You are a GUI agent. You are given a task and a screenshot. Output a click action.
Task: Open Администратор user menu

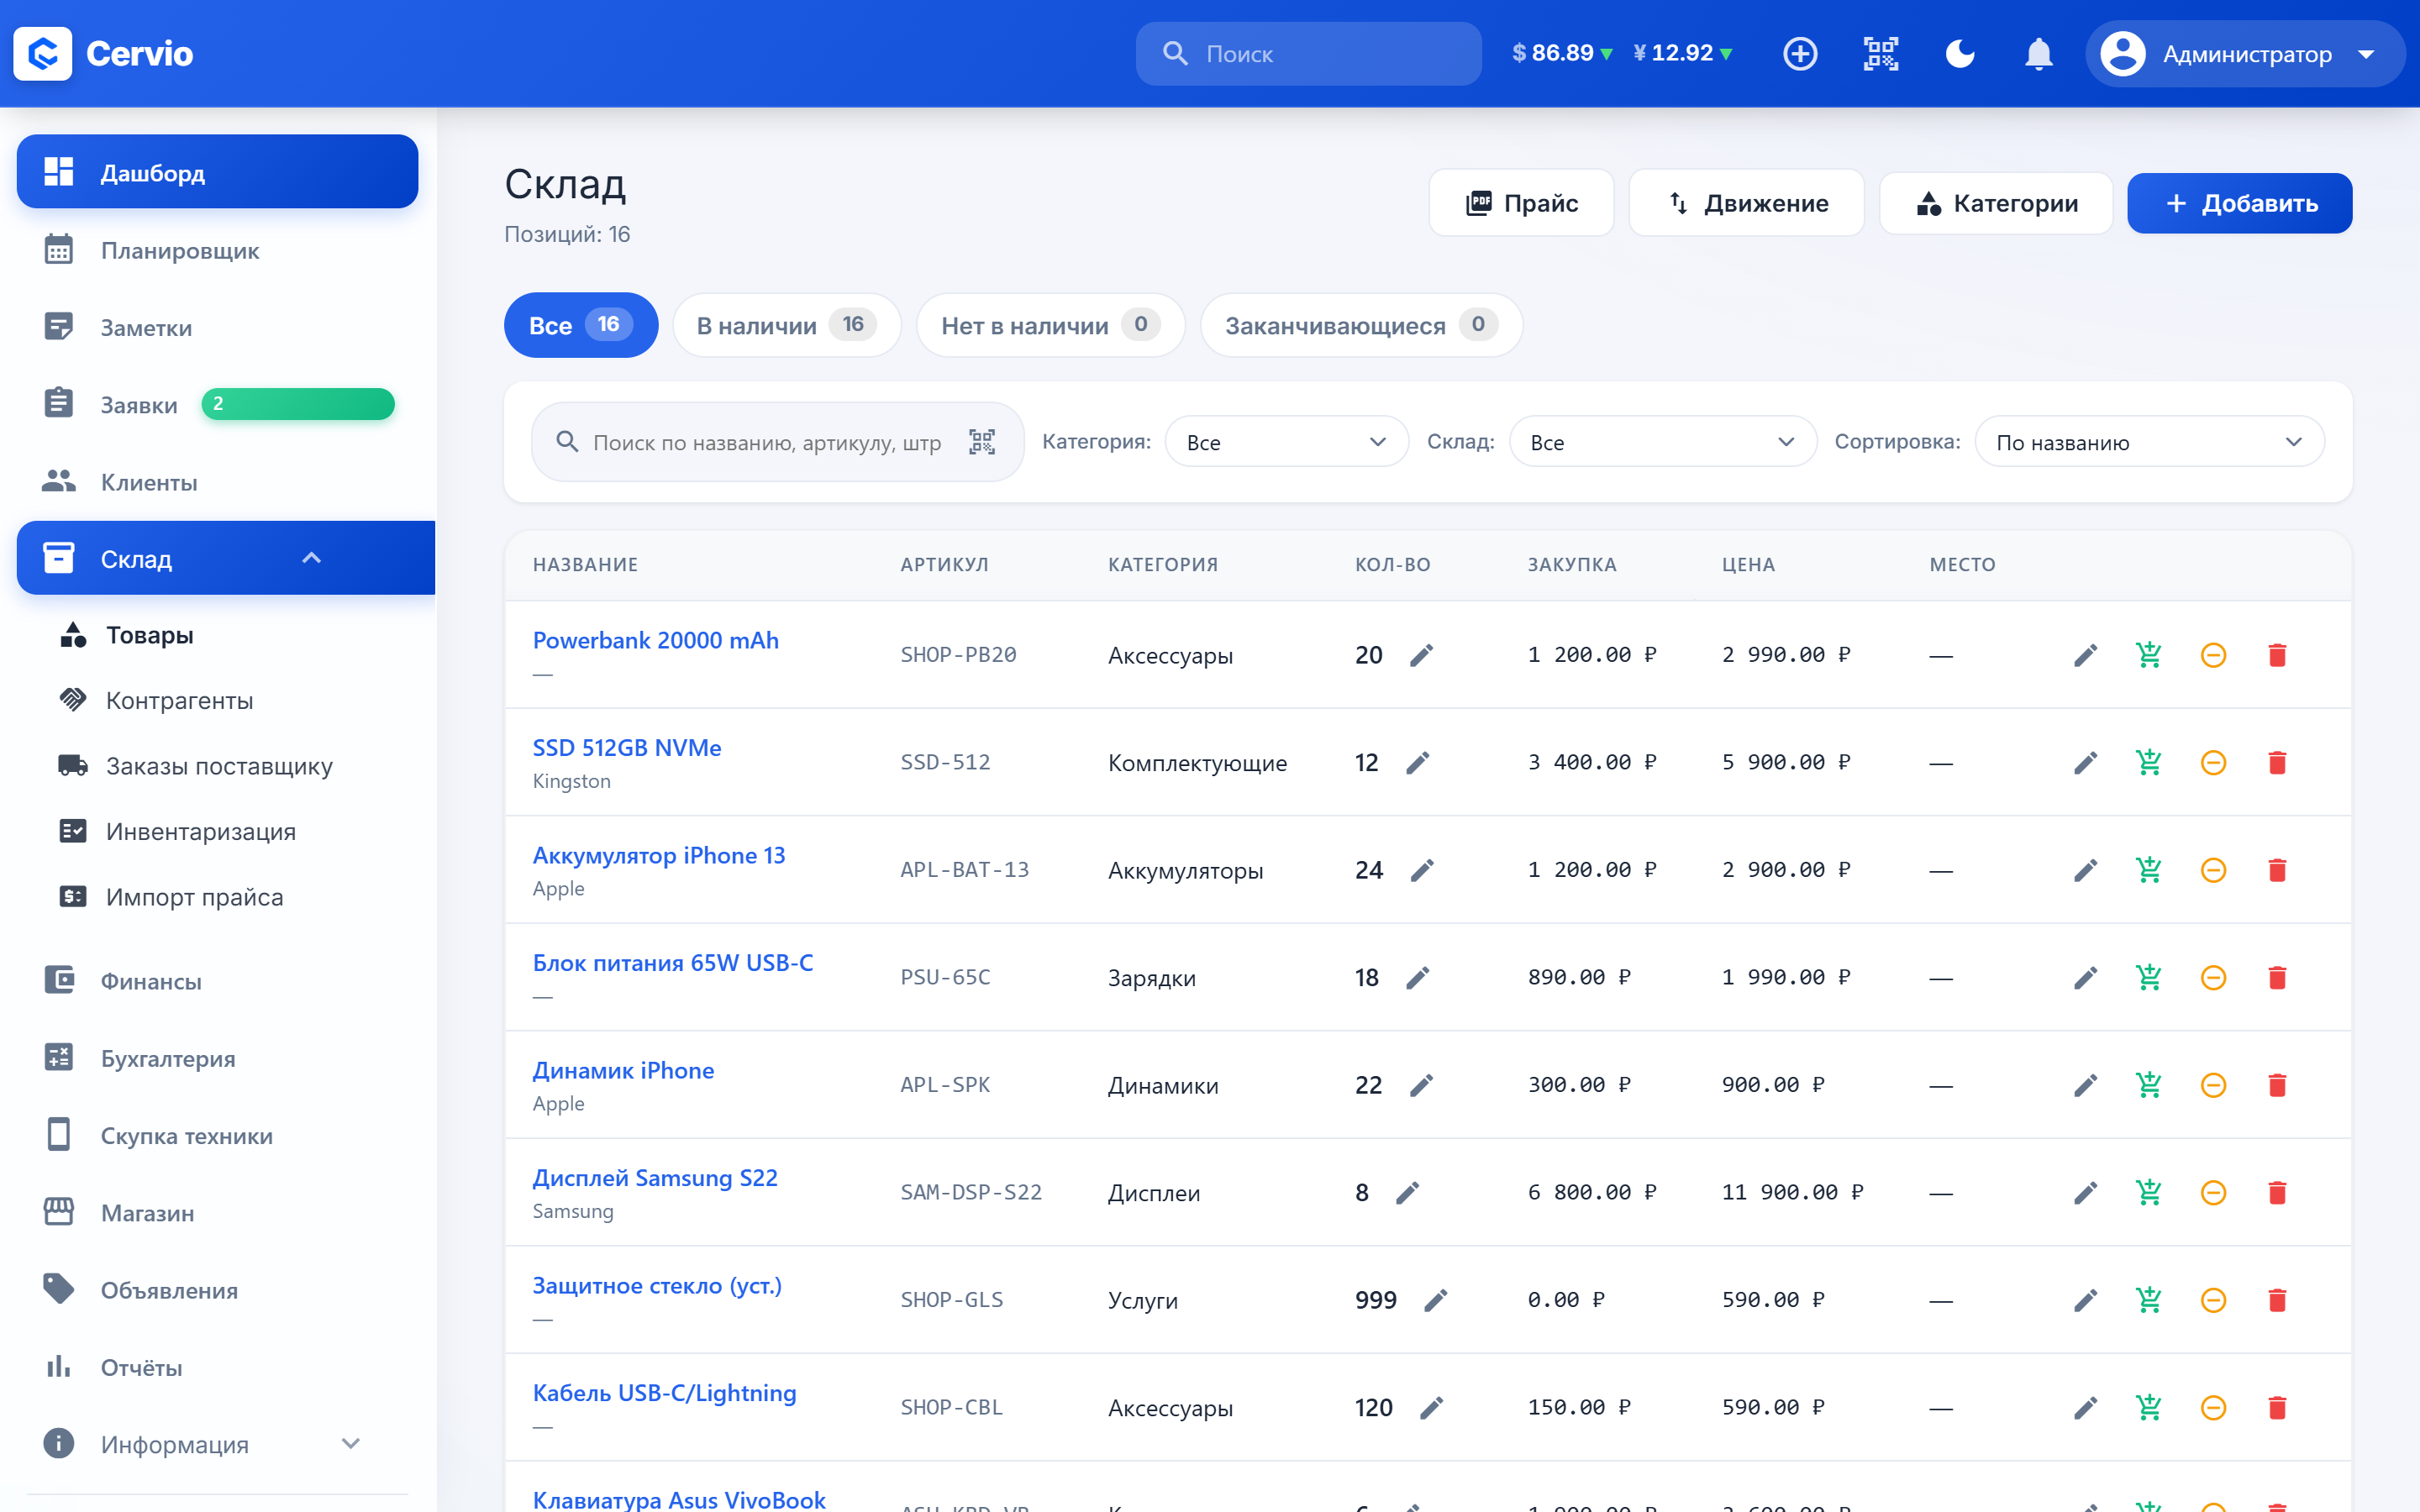point(2244,53)
